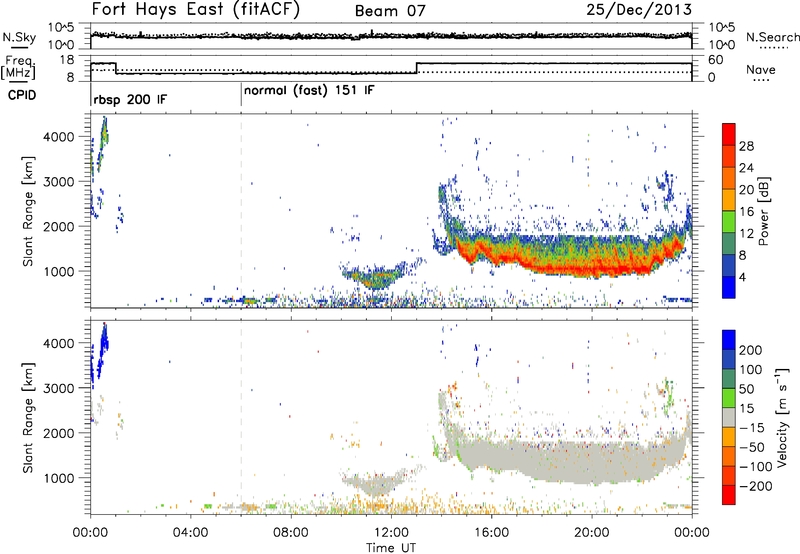Click the '12:00' time tick label
This screenshot has width=800, height=554.
[391, 533]
